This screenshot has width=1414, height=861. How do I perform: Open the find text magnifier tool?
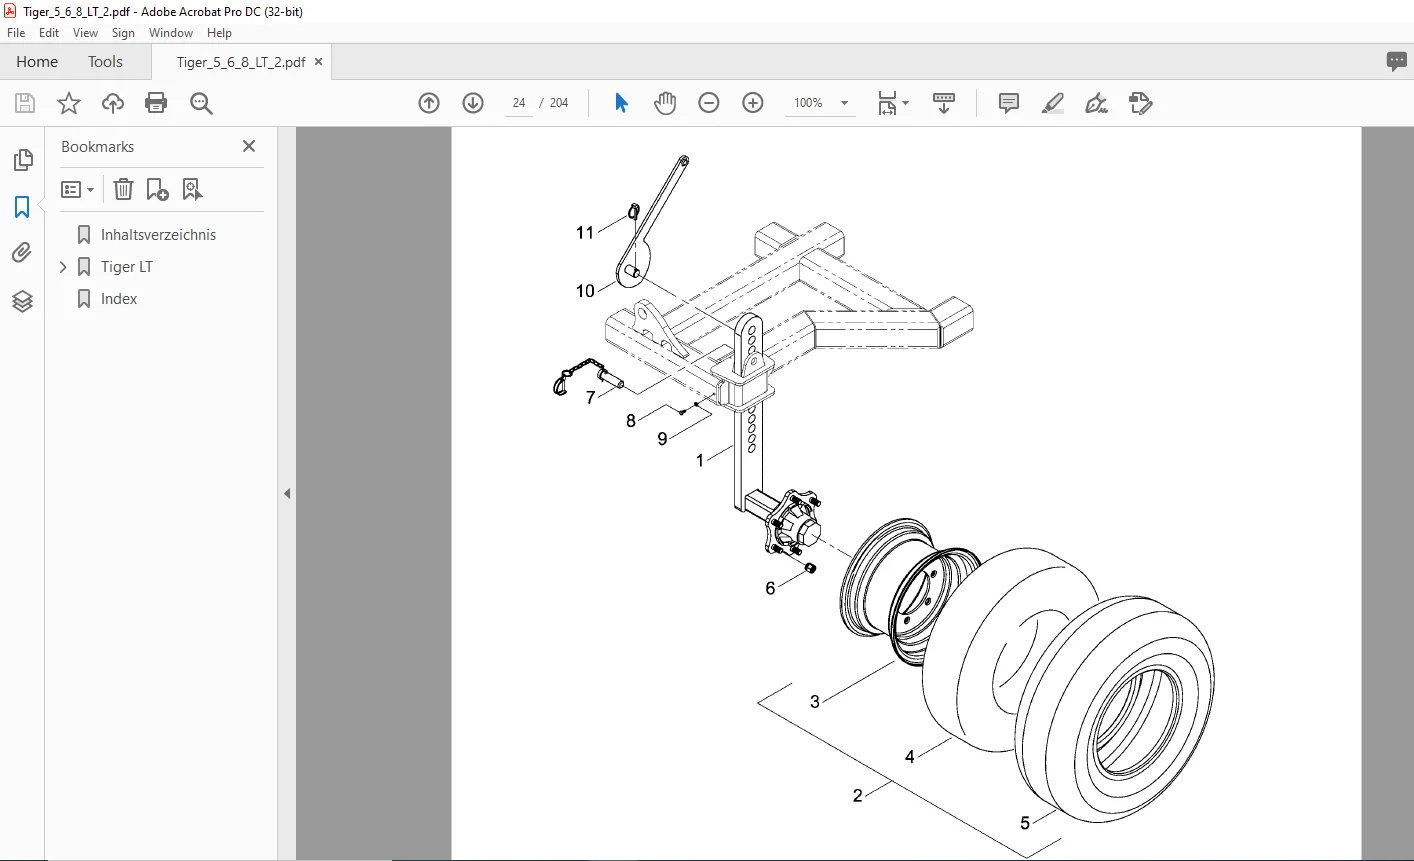(201, 103)
